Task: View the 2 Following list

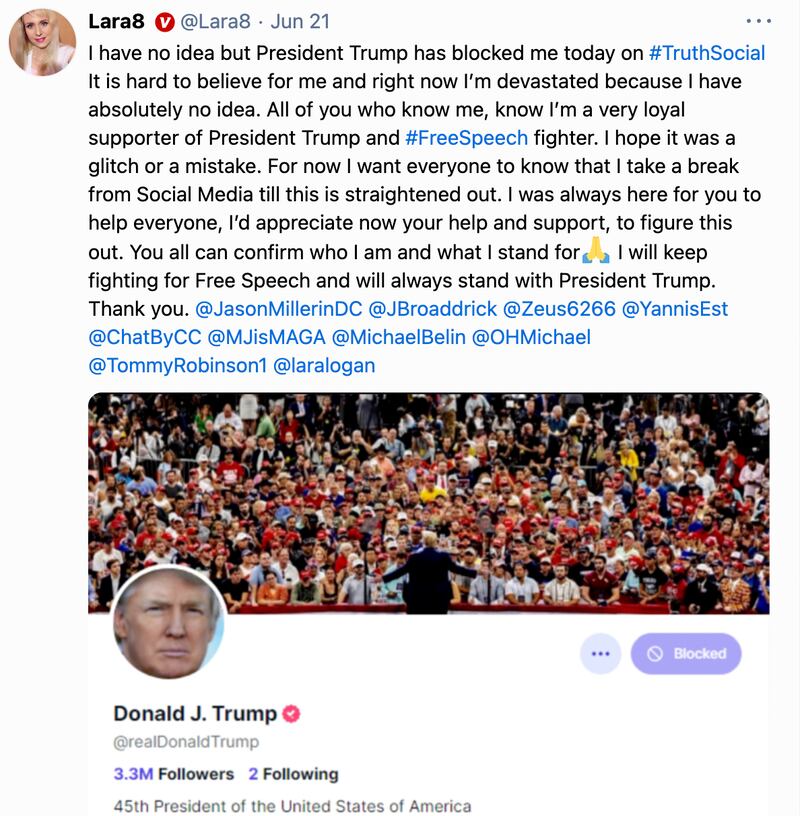Action: 293,774
